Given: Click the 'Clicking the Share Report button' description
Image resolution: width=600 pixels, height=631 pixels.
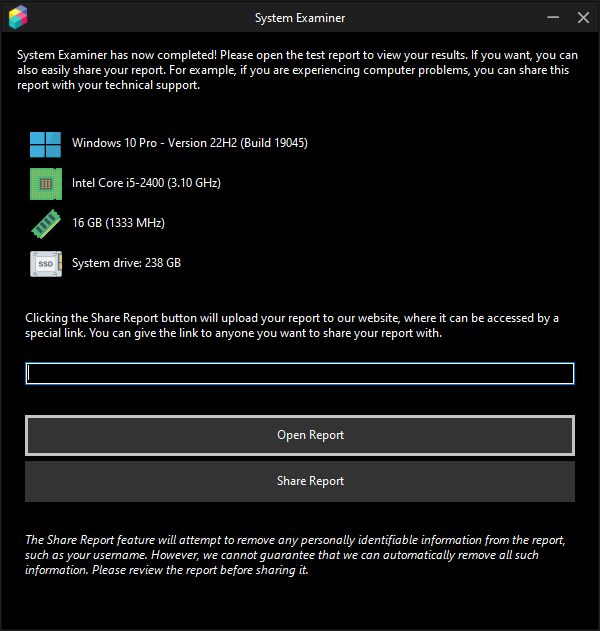Looking at the screenshot, I should tap(290, 318).
